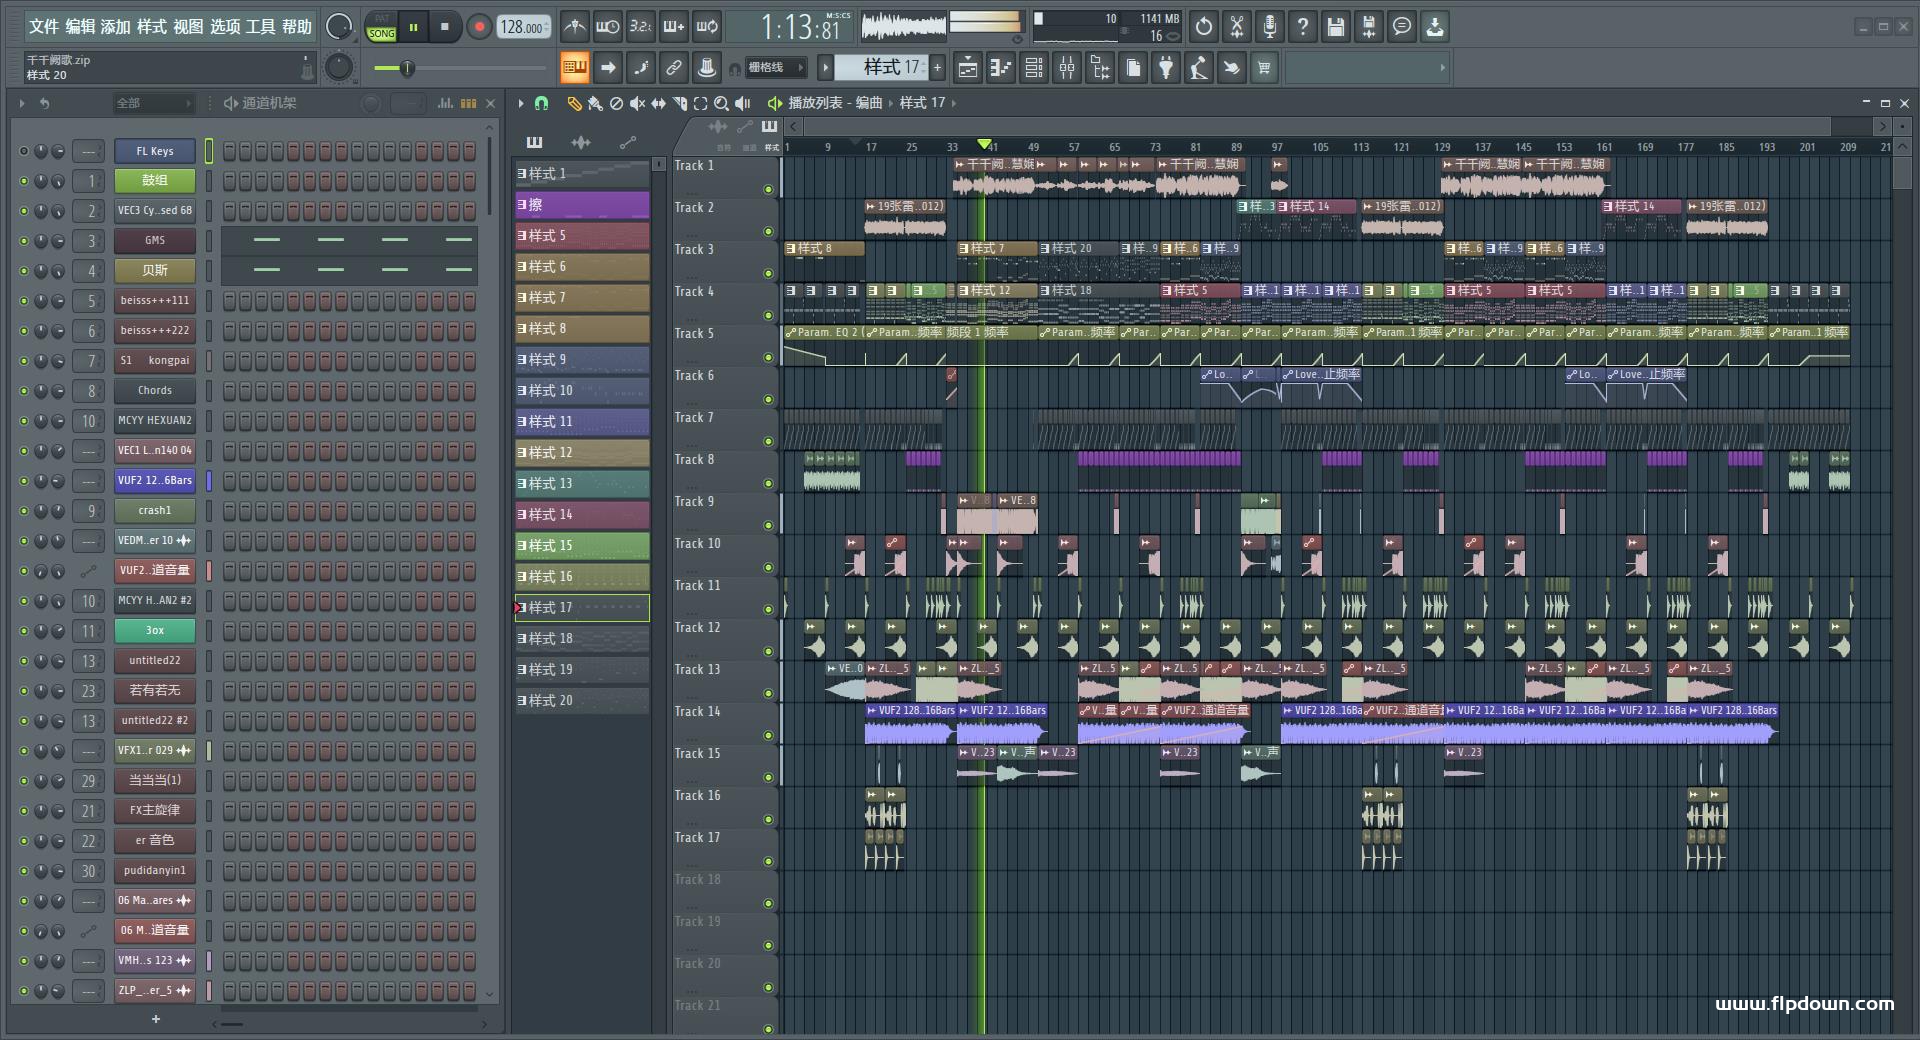Click the 128.000 tempo field
Viewport: 1920px width, 1040px height.
(524, 27)
